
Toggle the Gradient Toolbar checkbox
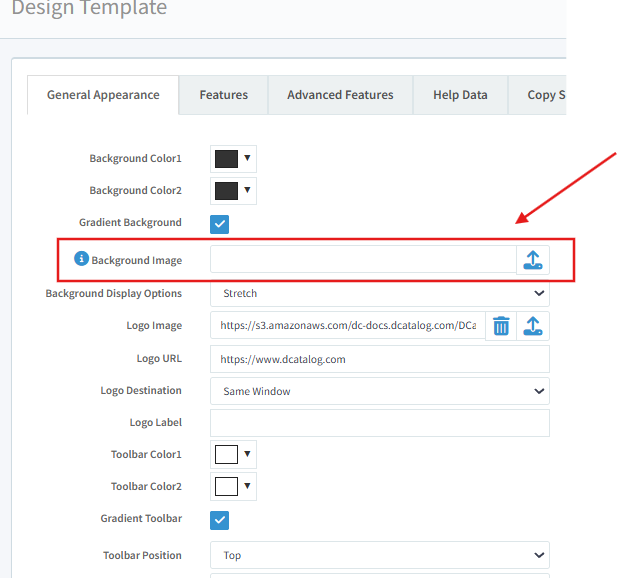[x=220, y=519]
